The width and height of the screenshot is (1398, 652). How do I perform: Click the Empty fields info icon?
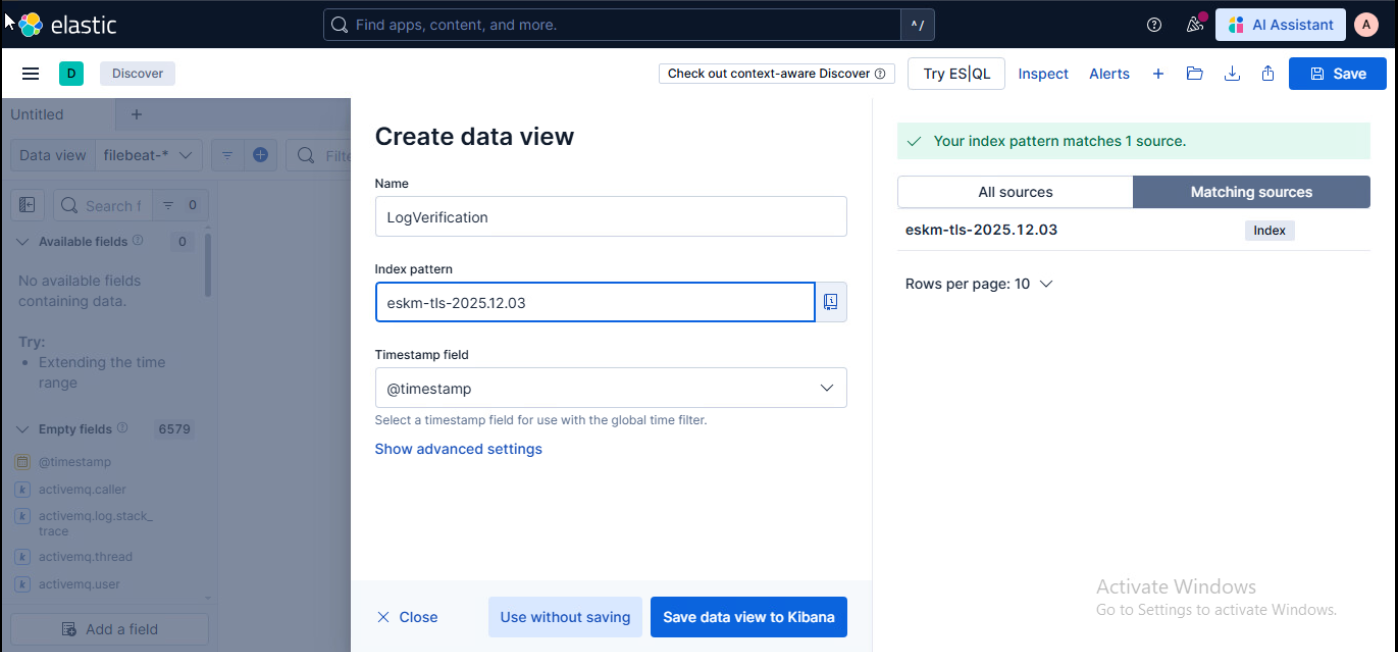(122, 428)
